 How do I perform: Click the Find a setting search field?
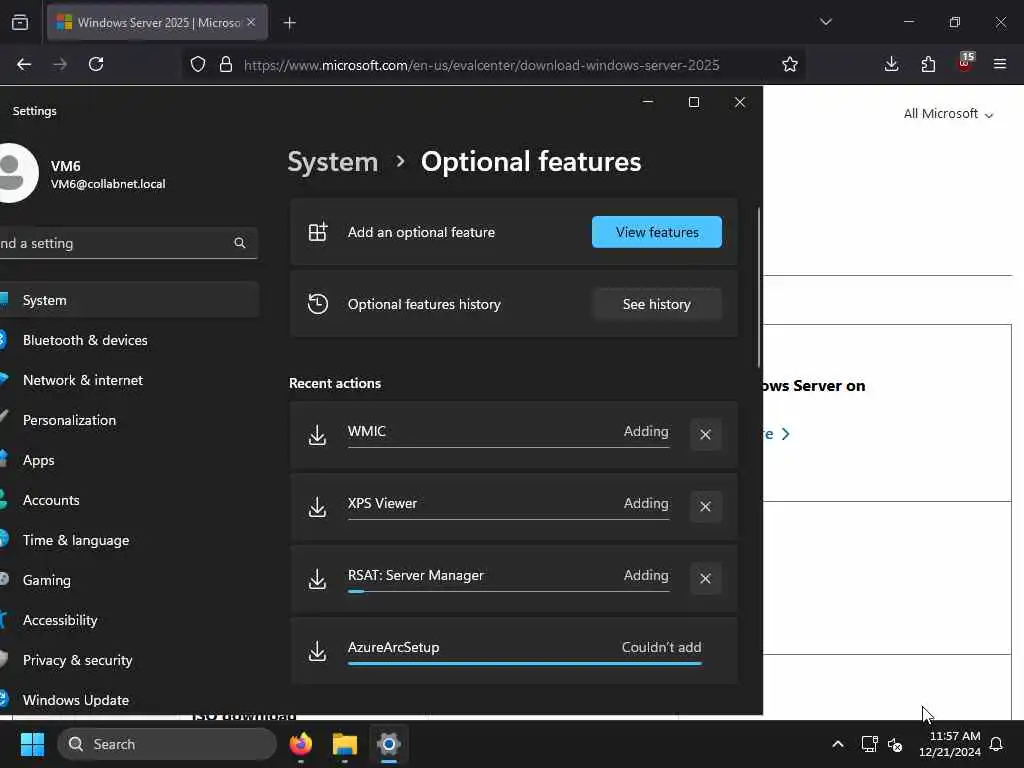[x=128, y=243]
